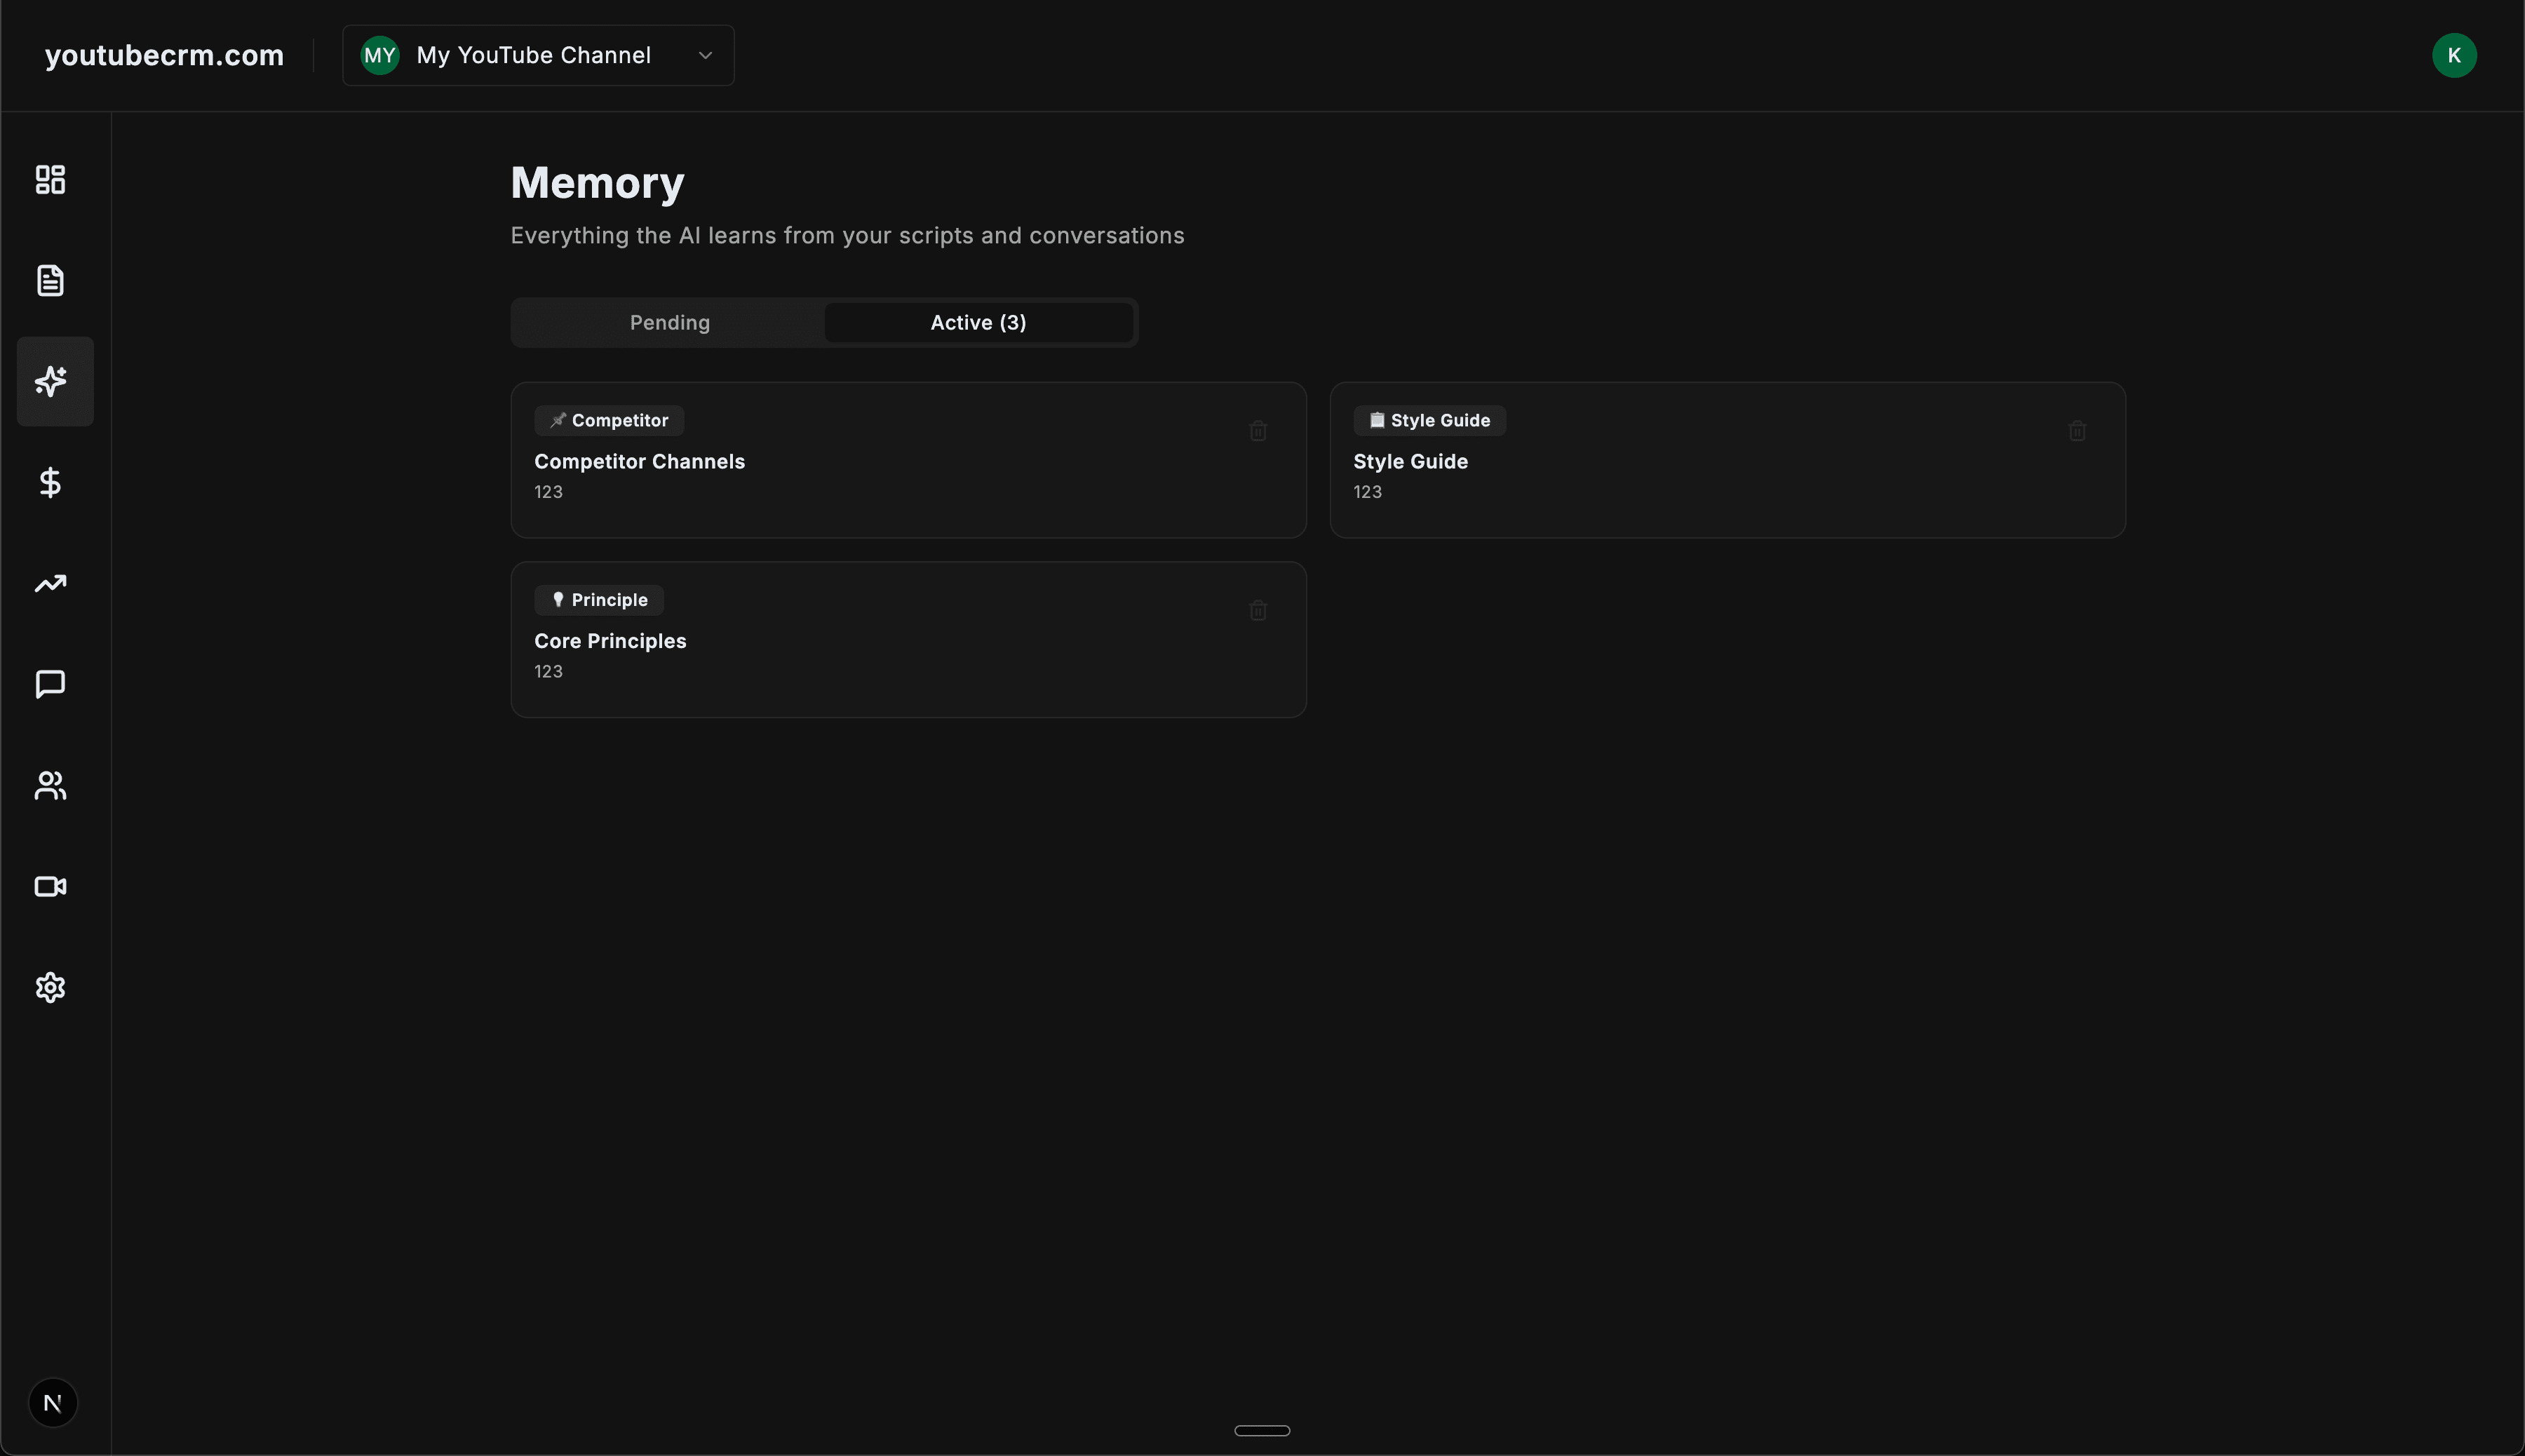Open the Conversations chat bubble icon

point(50,684)
